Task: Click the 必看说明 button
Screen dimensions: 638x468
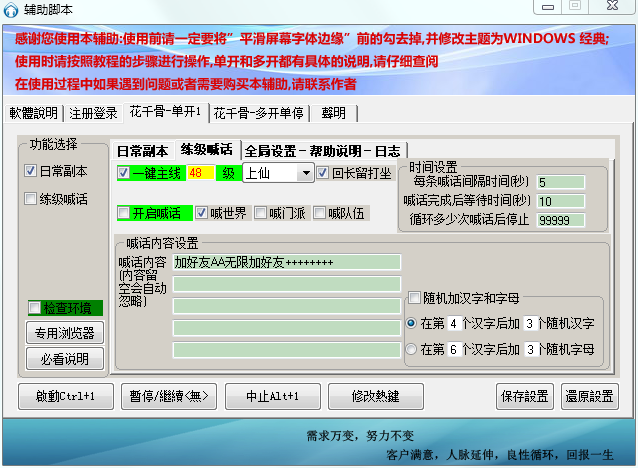Action: (65, 359)
